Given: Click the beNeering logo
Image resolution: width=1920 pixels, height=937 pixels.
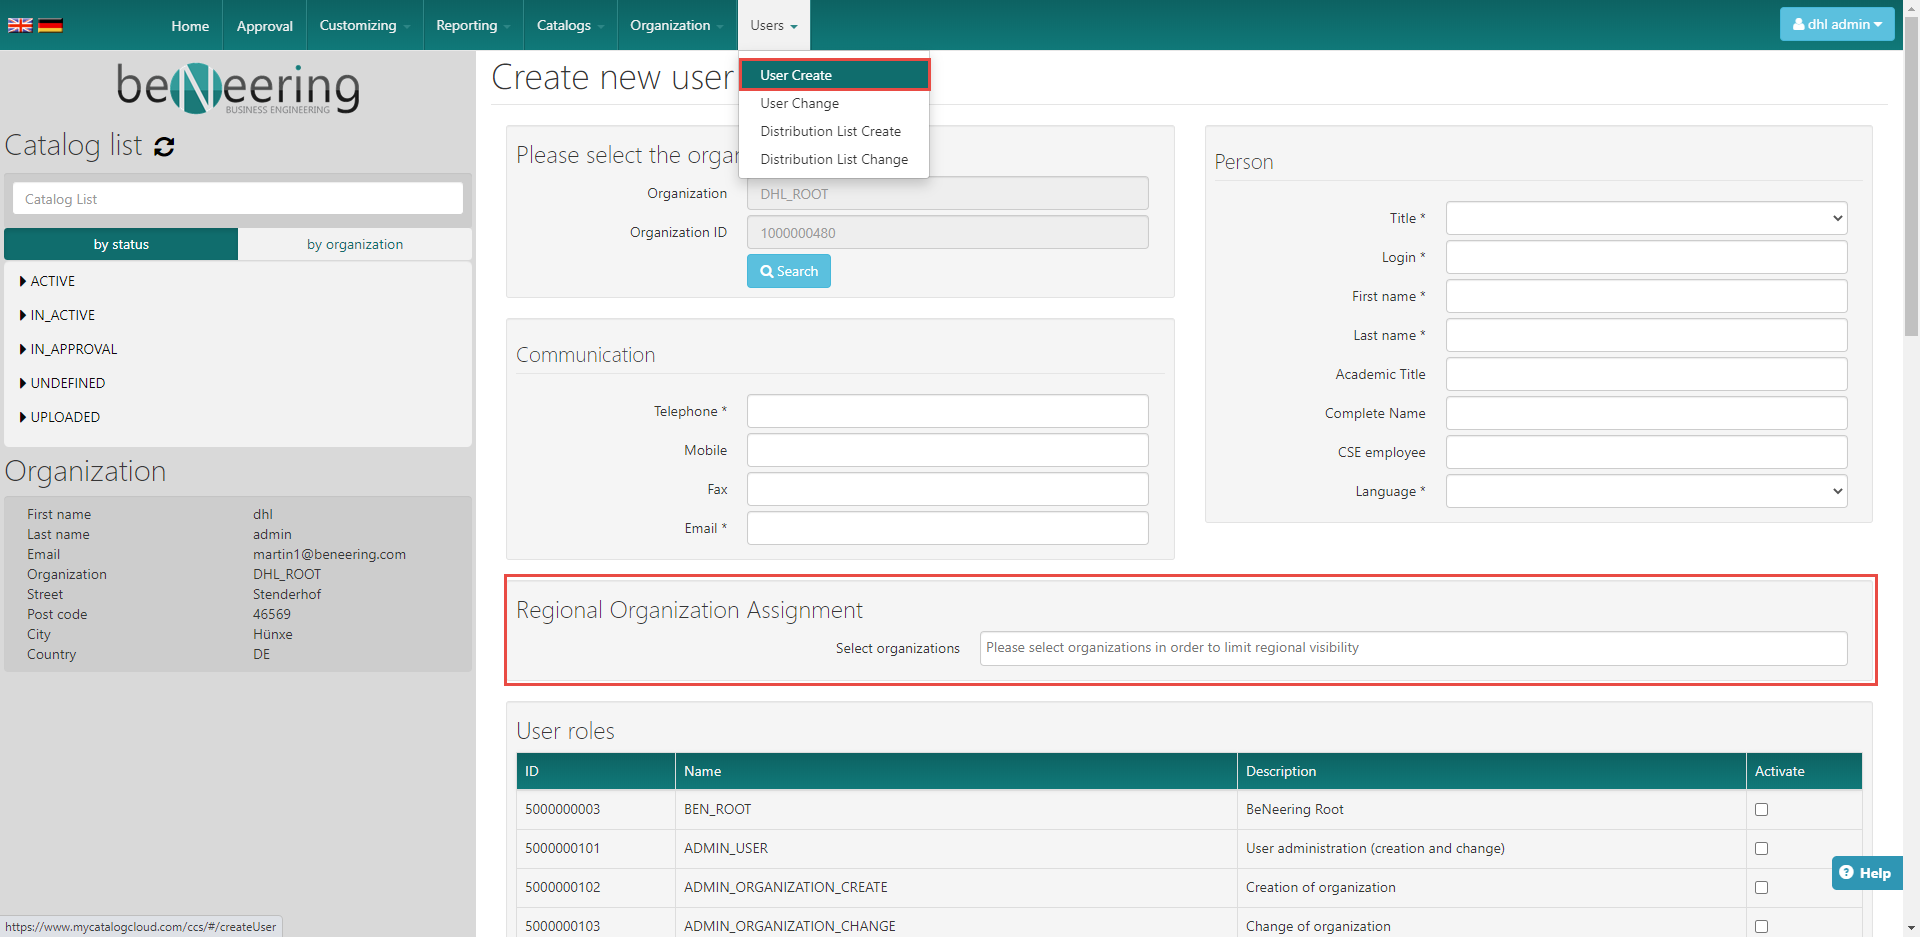Looking at the screenshot, I should (238, 88).
